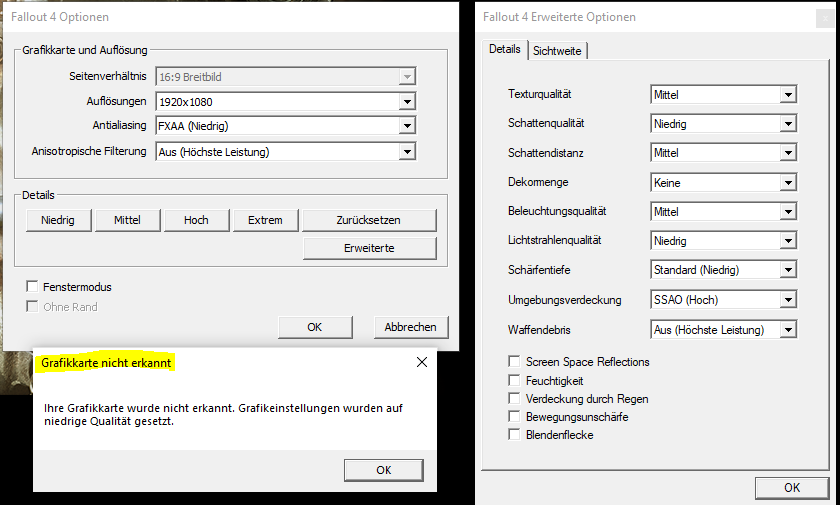
Task: Click the Fallout 4 Optionen title bar
Action: [x=230, y=17]
